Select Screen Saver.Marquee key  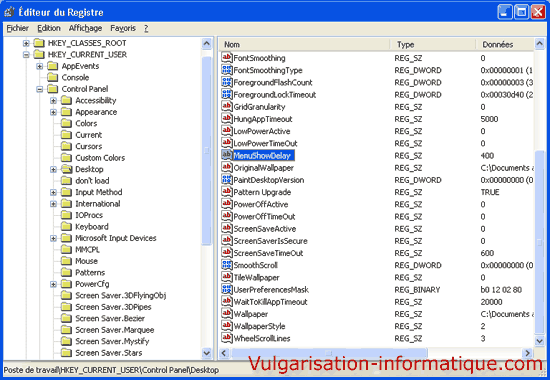115,330
